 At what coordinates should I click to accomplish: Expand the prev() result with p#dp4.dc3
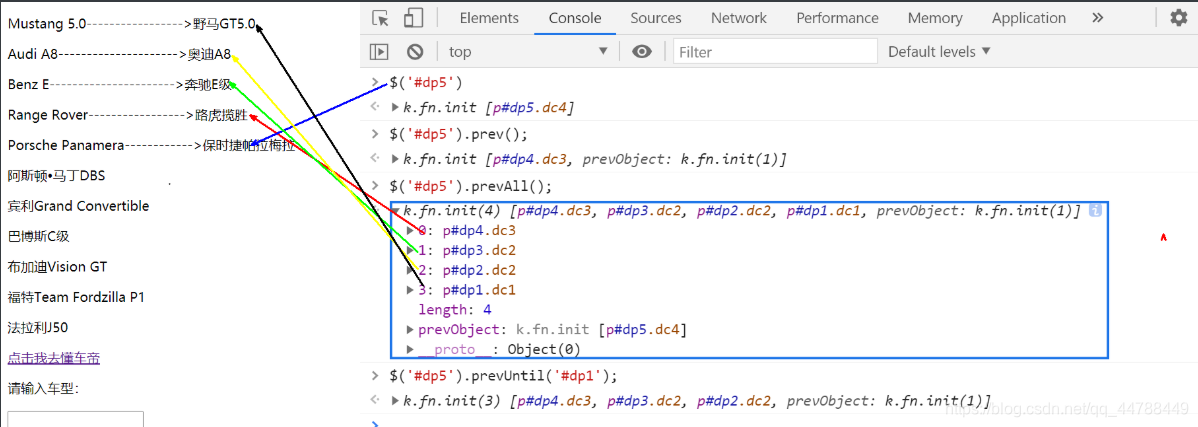396,160
